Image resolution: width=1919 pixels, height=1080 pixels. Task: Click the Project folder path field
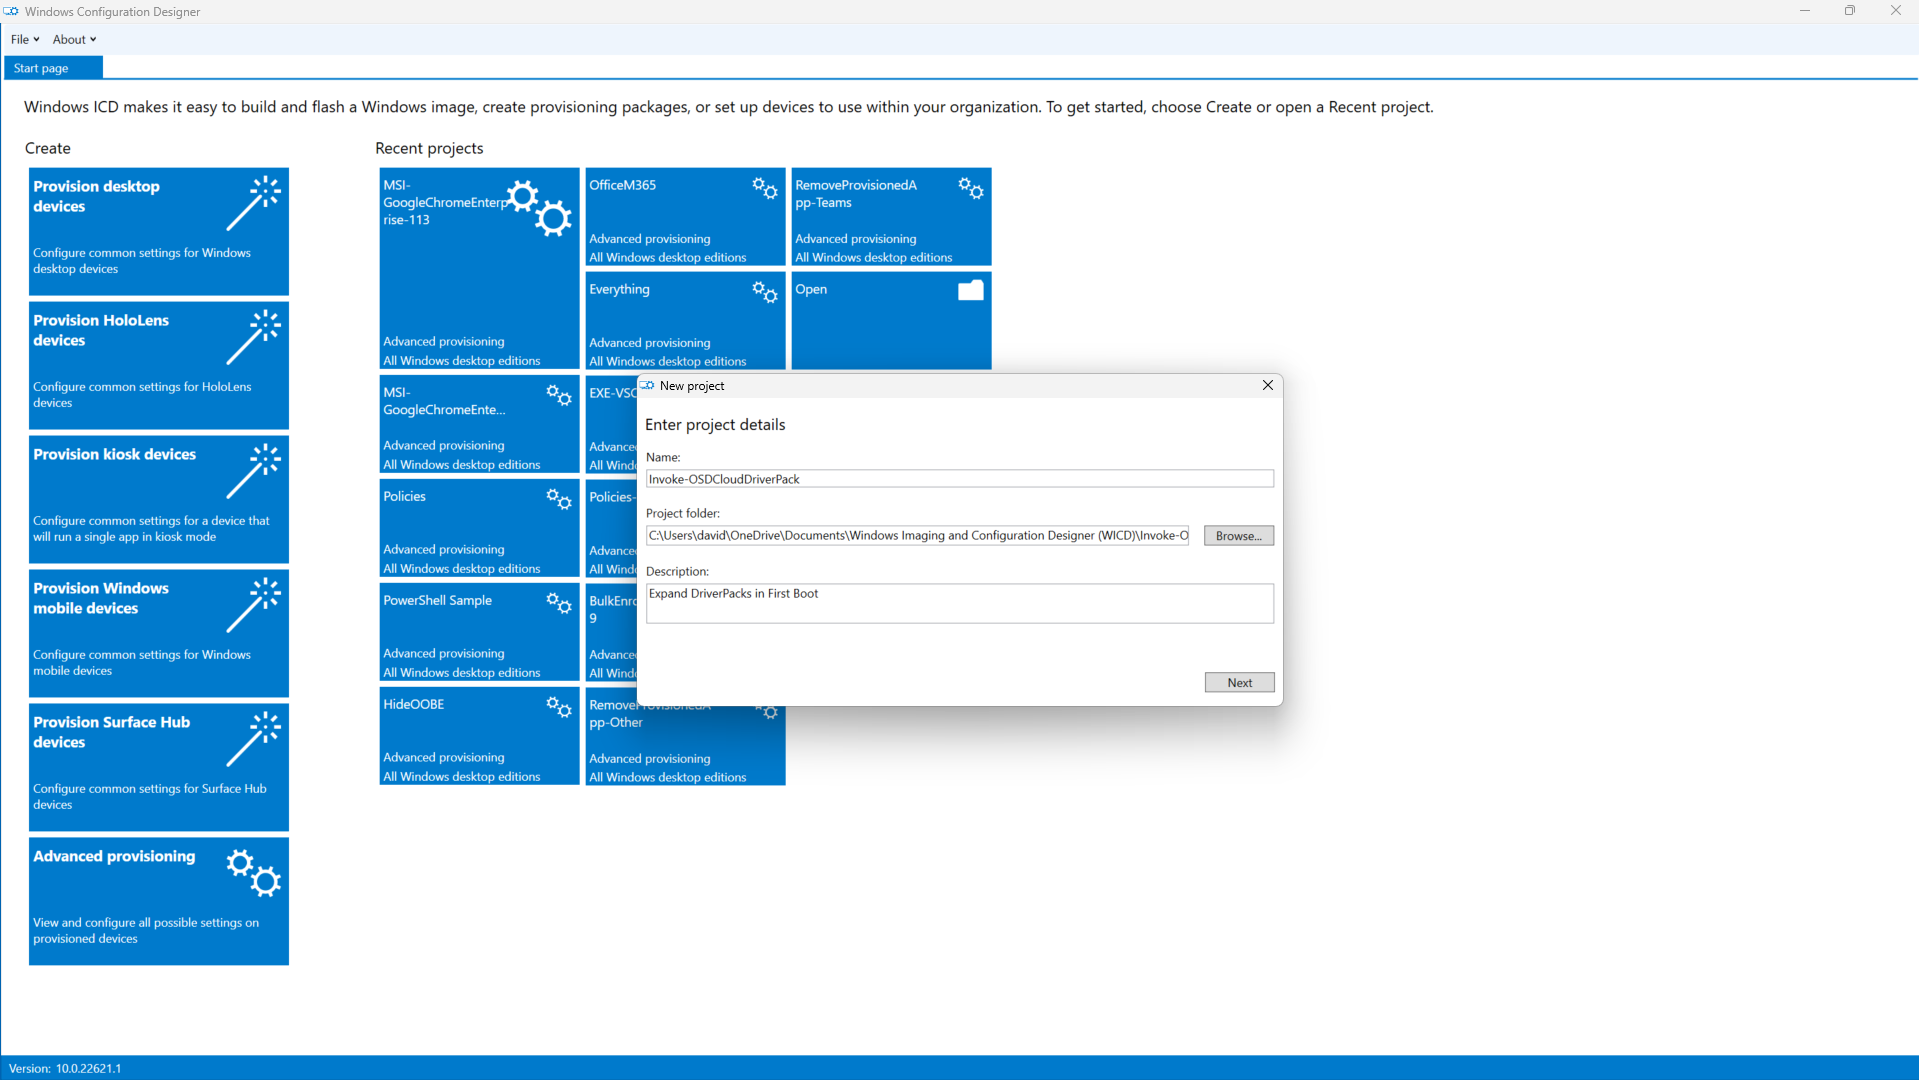(917, 536)
